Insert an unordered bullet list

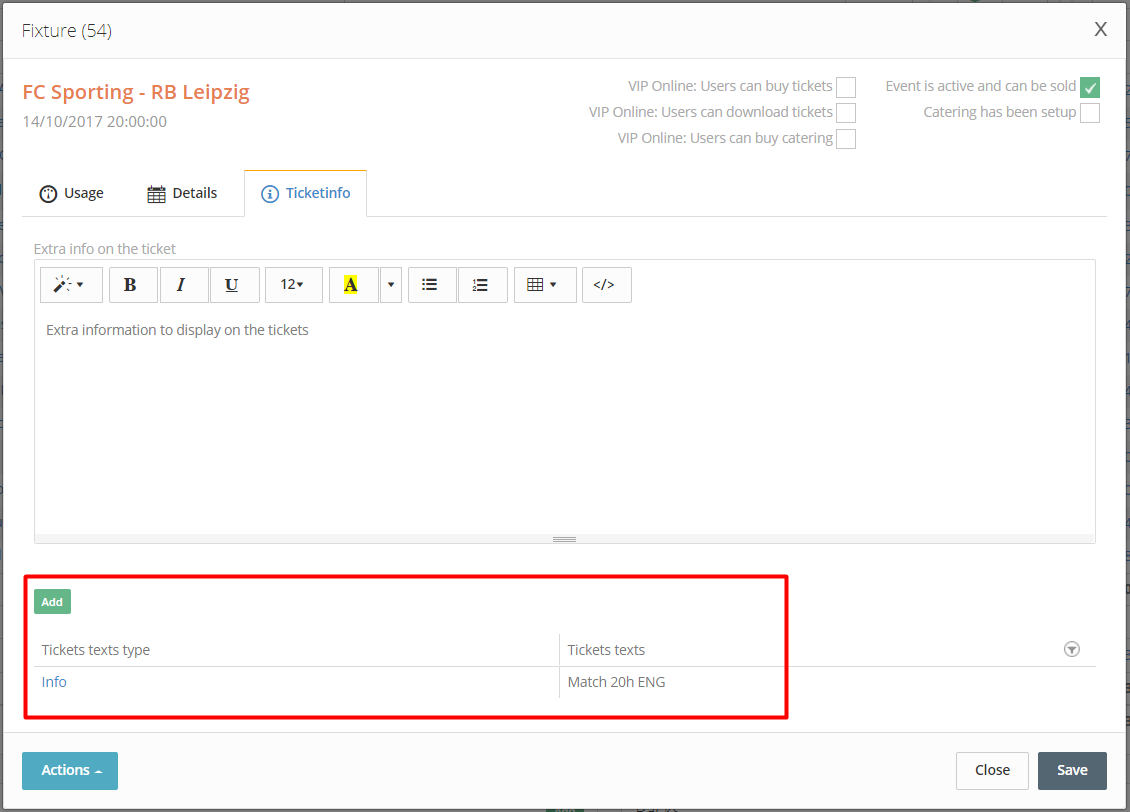[432, 285]
